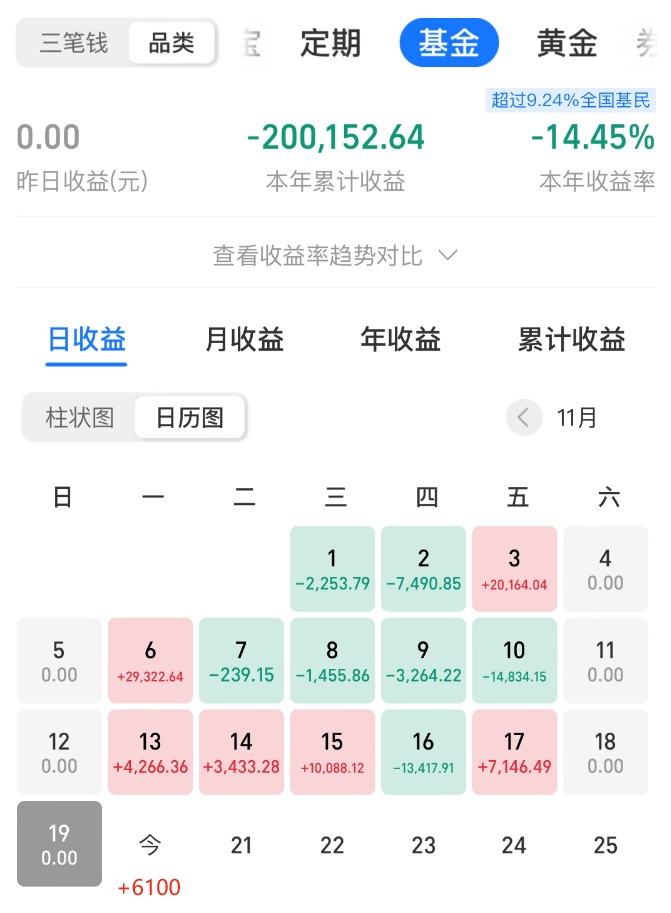Select the 月收益 tab
This screenshot has width=671, height=913.
pyautogui.click(x=244, y=339)
